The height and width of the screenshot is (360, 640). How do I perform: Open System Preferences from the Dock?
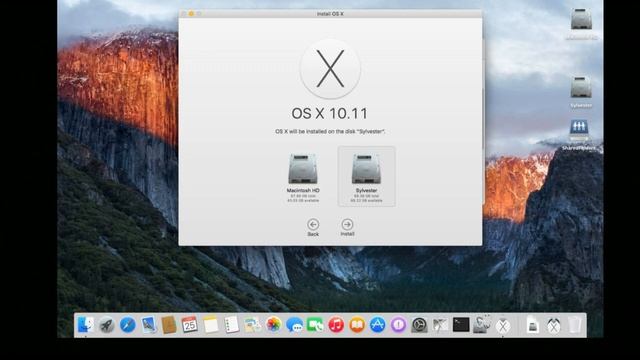(x=419, y=325)
